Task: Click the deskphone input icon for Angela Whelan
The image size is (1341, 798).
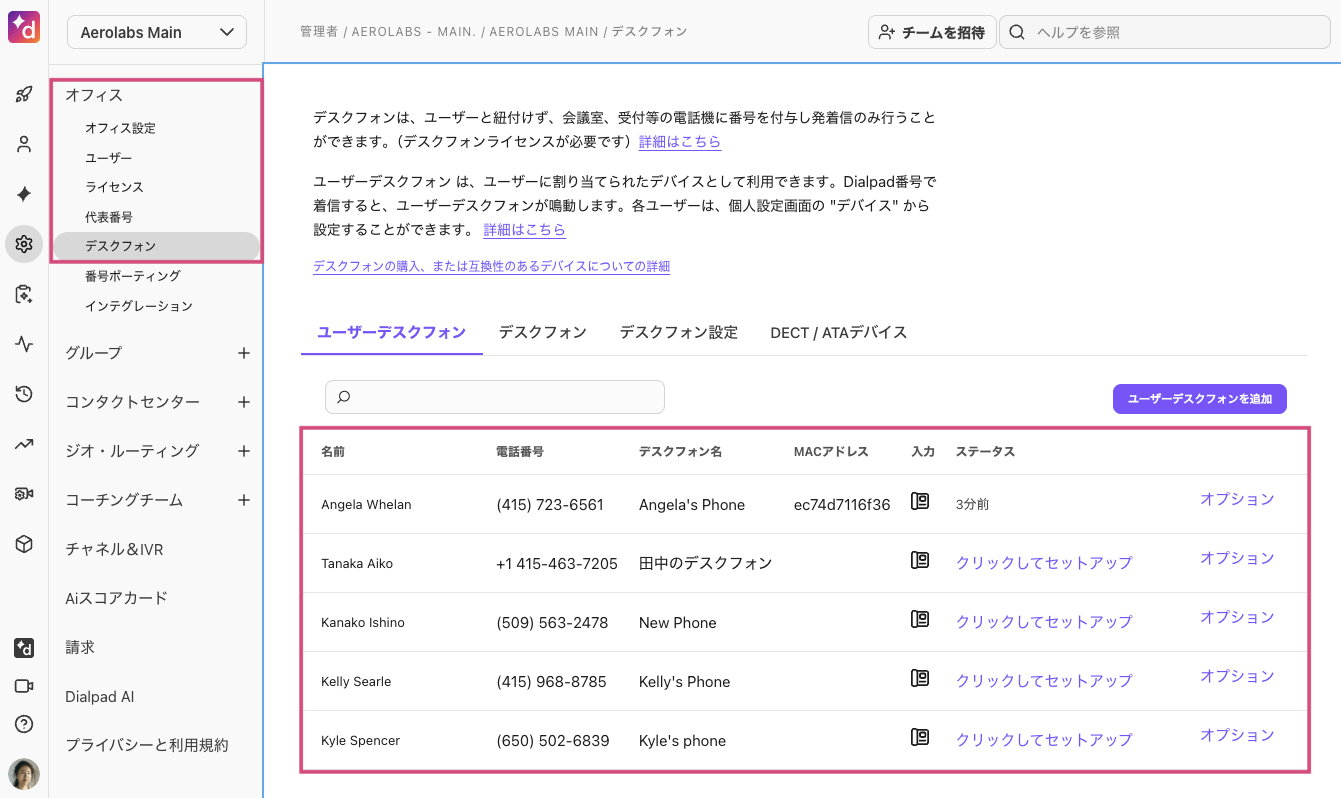Action: pyautogui.click(x=920, y=502)
